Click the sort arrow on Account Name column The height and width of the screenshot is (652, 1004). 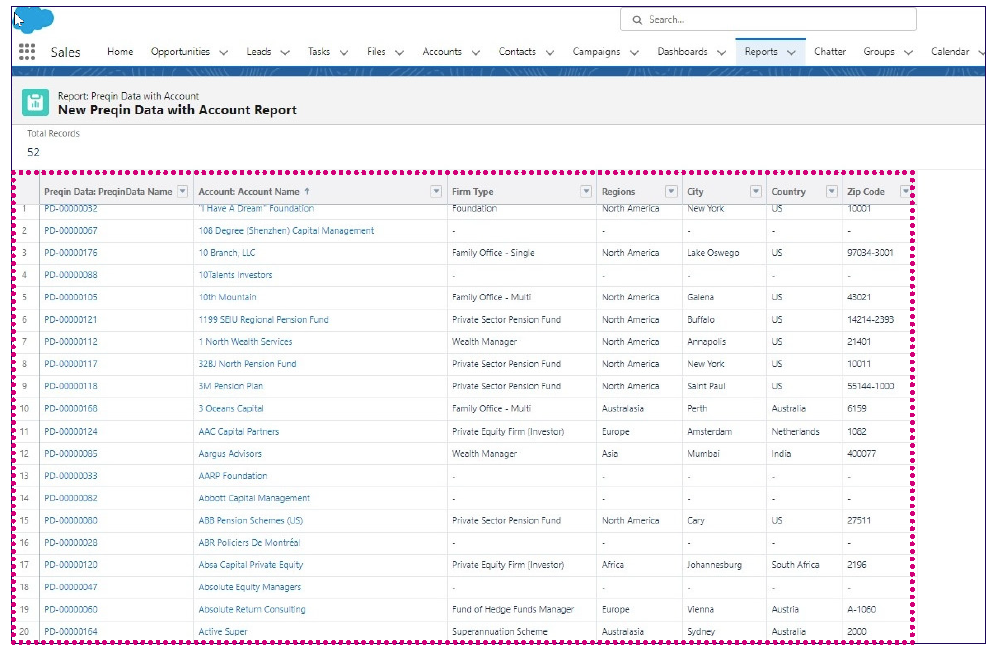pos(307,192)
